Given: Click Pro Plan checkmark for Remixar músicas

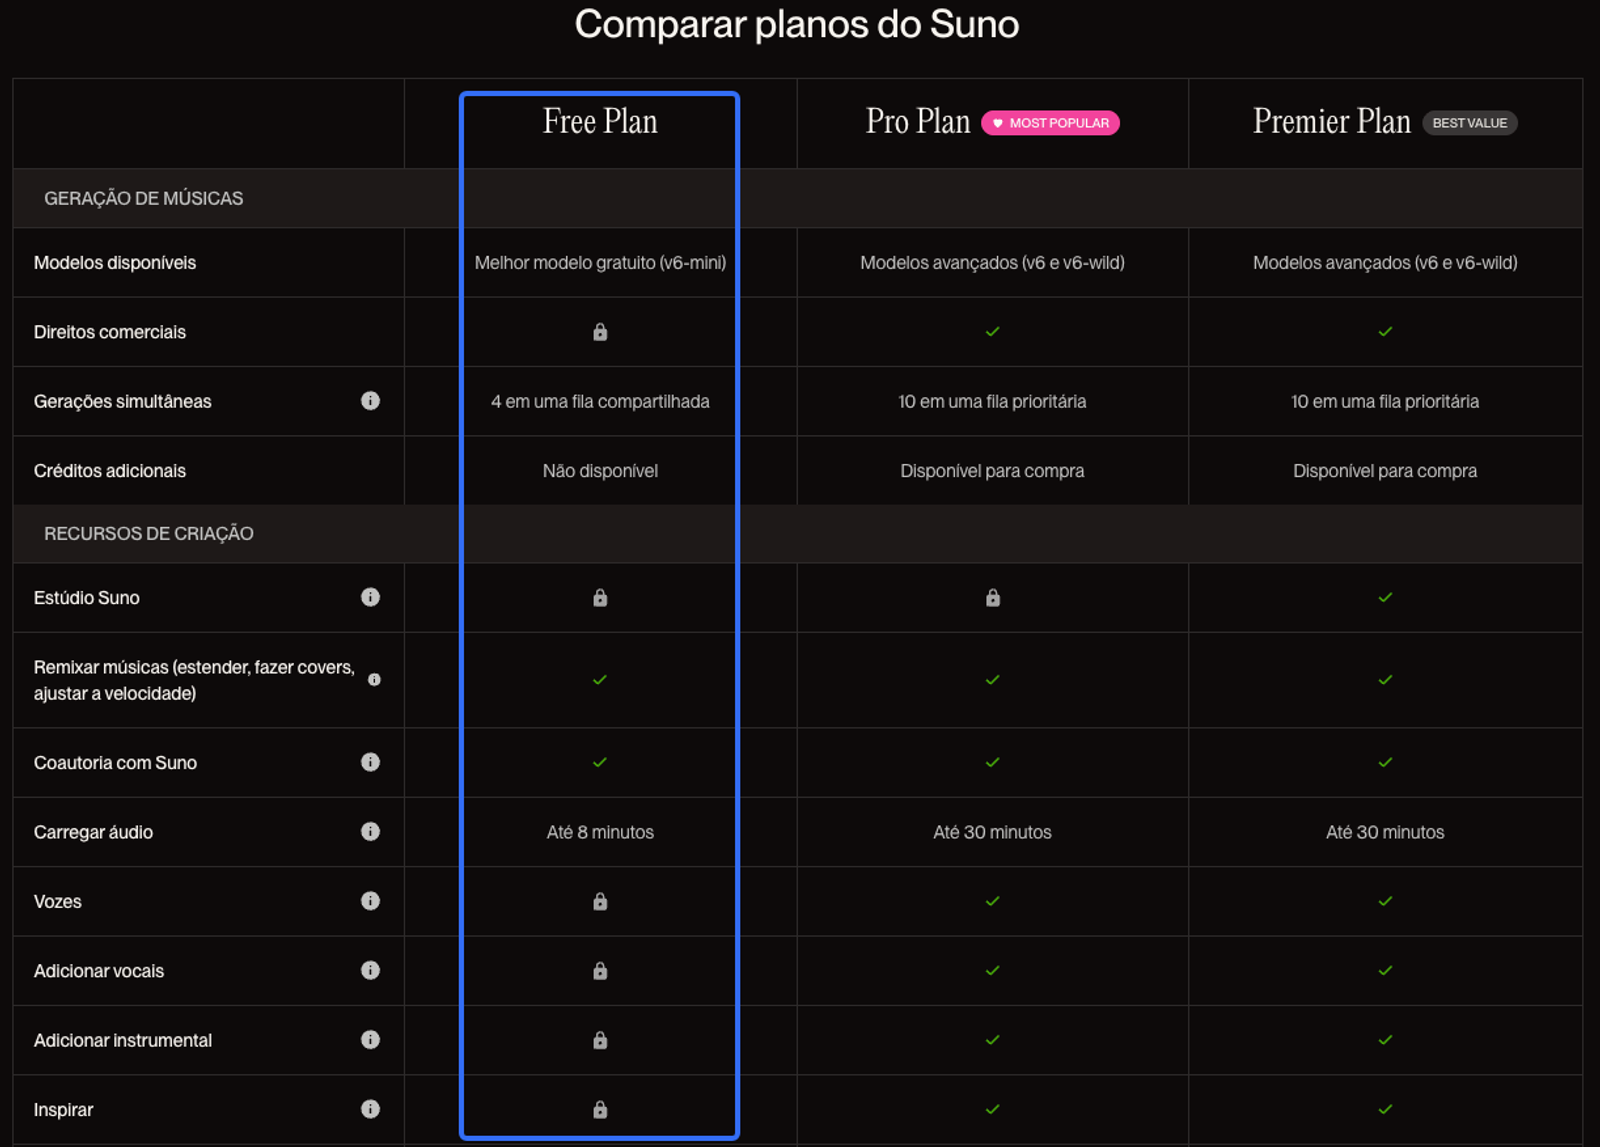Looking at the screenshot, I should pos(993,680).
